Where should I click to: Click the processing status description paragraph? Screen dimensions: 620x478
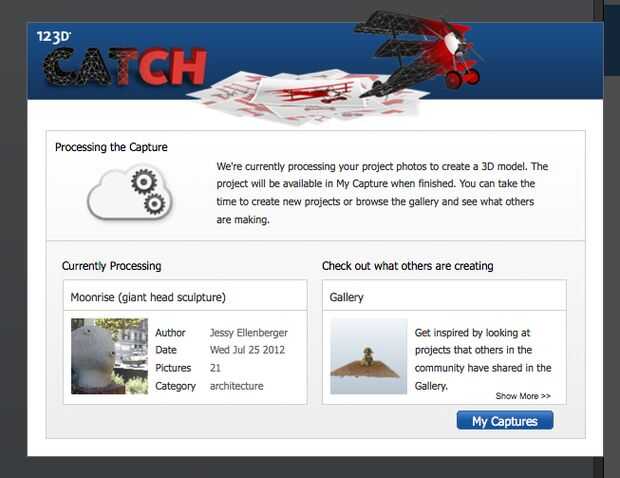(382, 193)
